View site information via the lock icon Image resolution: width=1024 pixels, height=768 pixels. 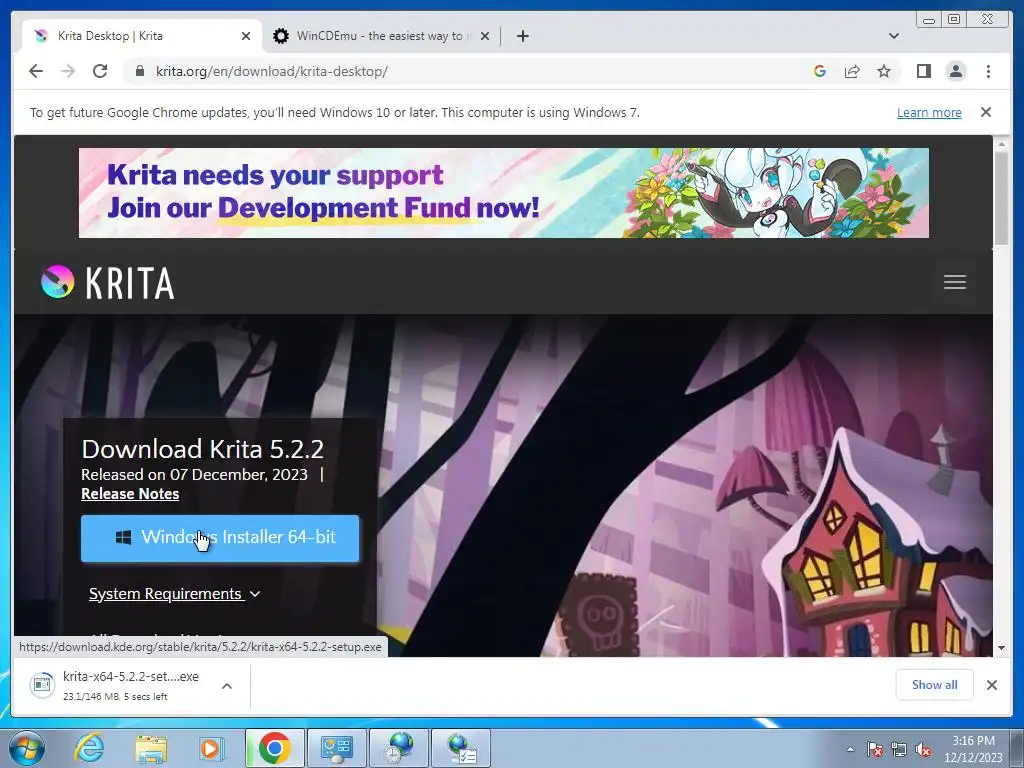(140, 71)
